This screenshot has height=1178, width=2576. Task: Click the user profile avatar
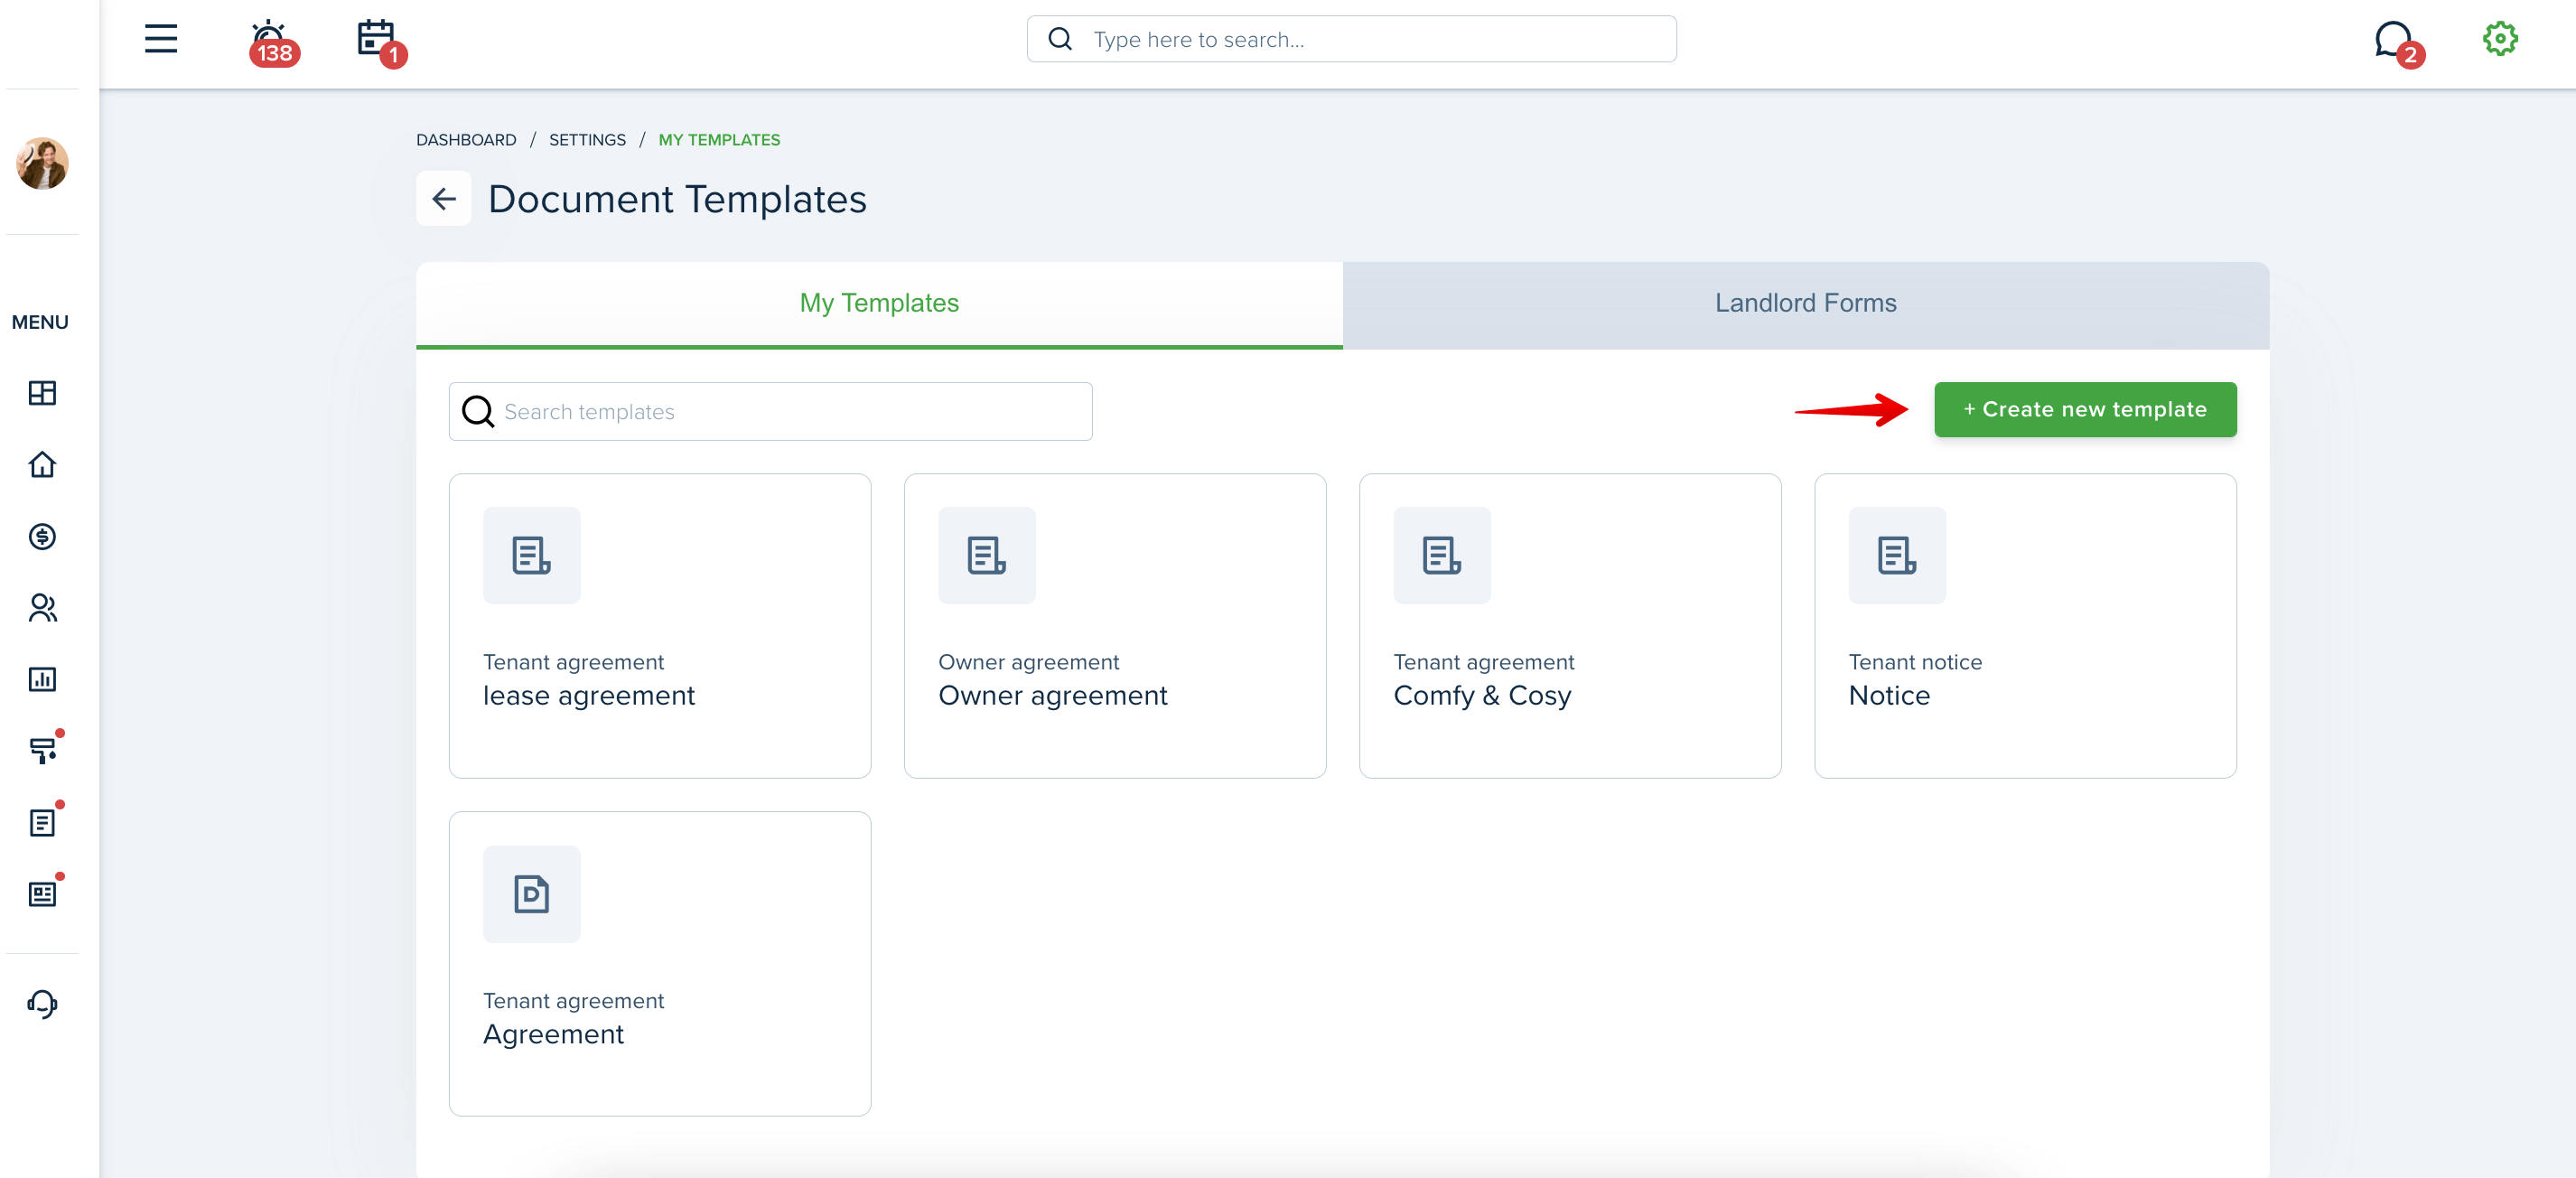[42, 163]
